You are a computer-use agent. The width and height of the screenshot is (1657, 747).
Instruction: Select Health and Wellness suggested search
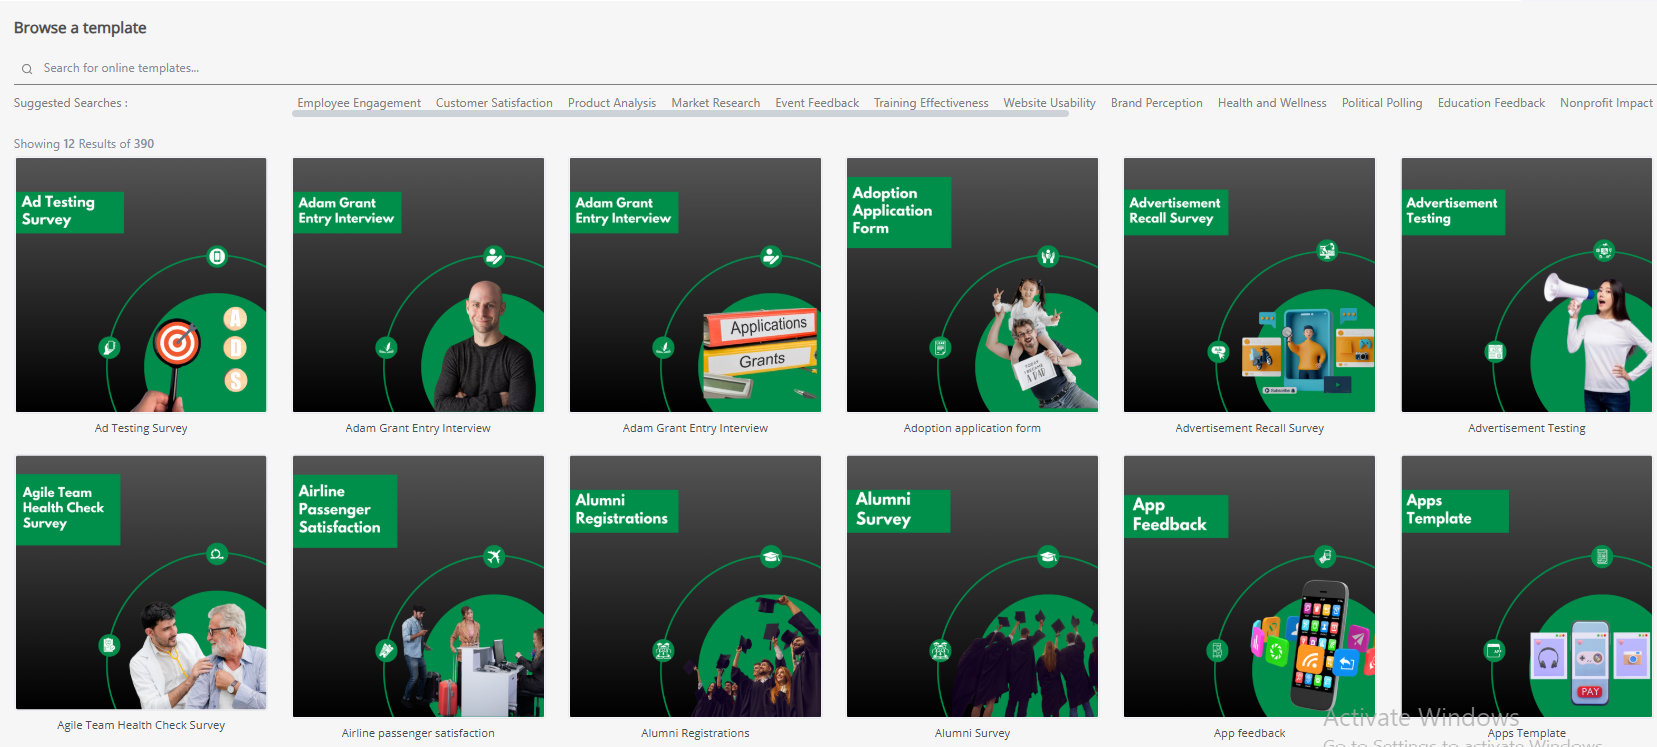[1272, 103]
